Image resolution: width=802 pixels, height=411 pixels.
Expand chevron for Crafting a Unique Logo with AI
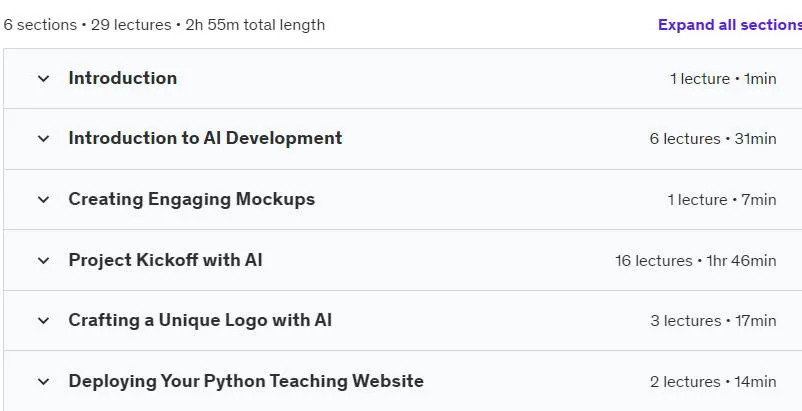point(43,321)
